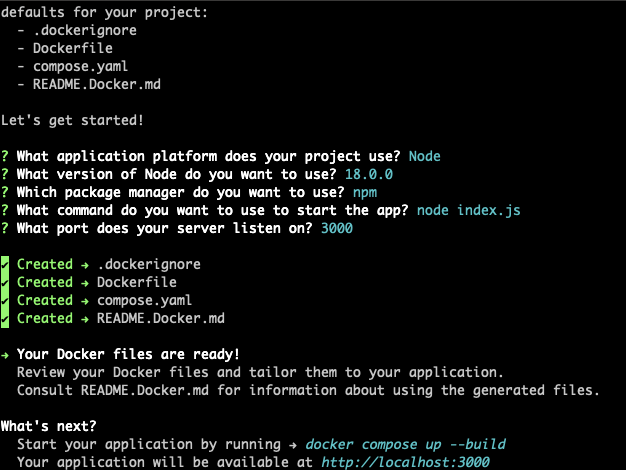Click the 18.0.0 version answer
Screen dimensions: 626x470
(369, 174)
